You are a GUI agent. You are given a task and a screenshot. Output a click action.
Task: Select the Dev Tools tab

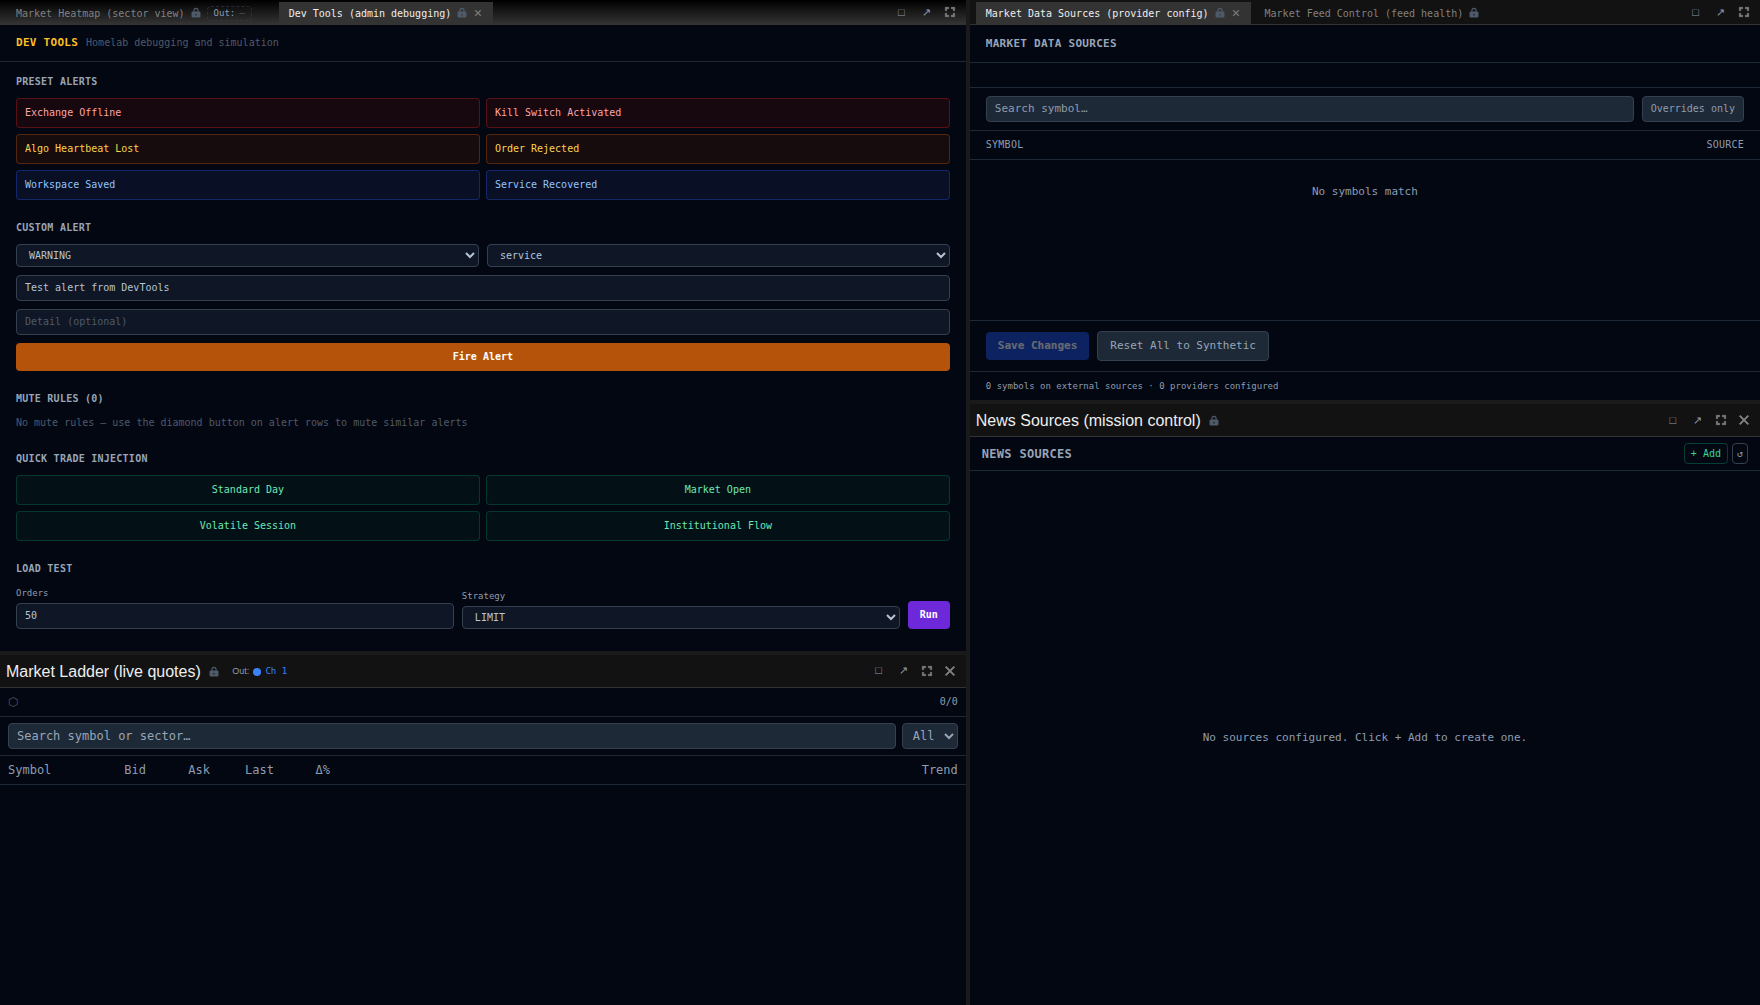[x=369, y=13]
